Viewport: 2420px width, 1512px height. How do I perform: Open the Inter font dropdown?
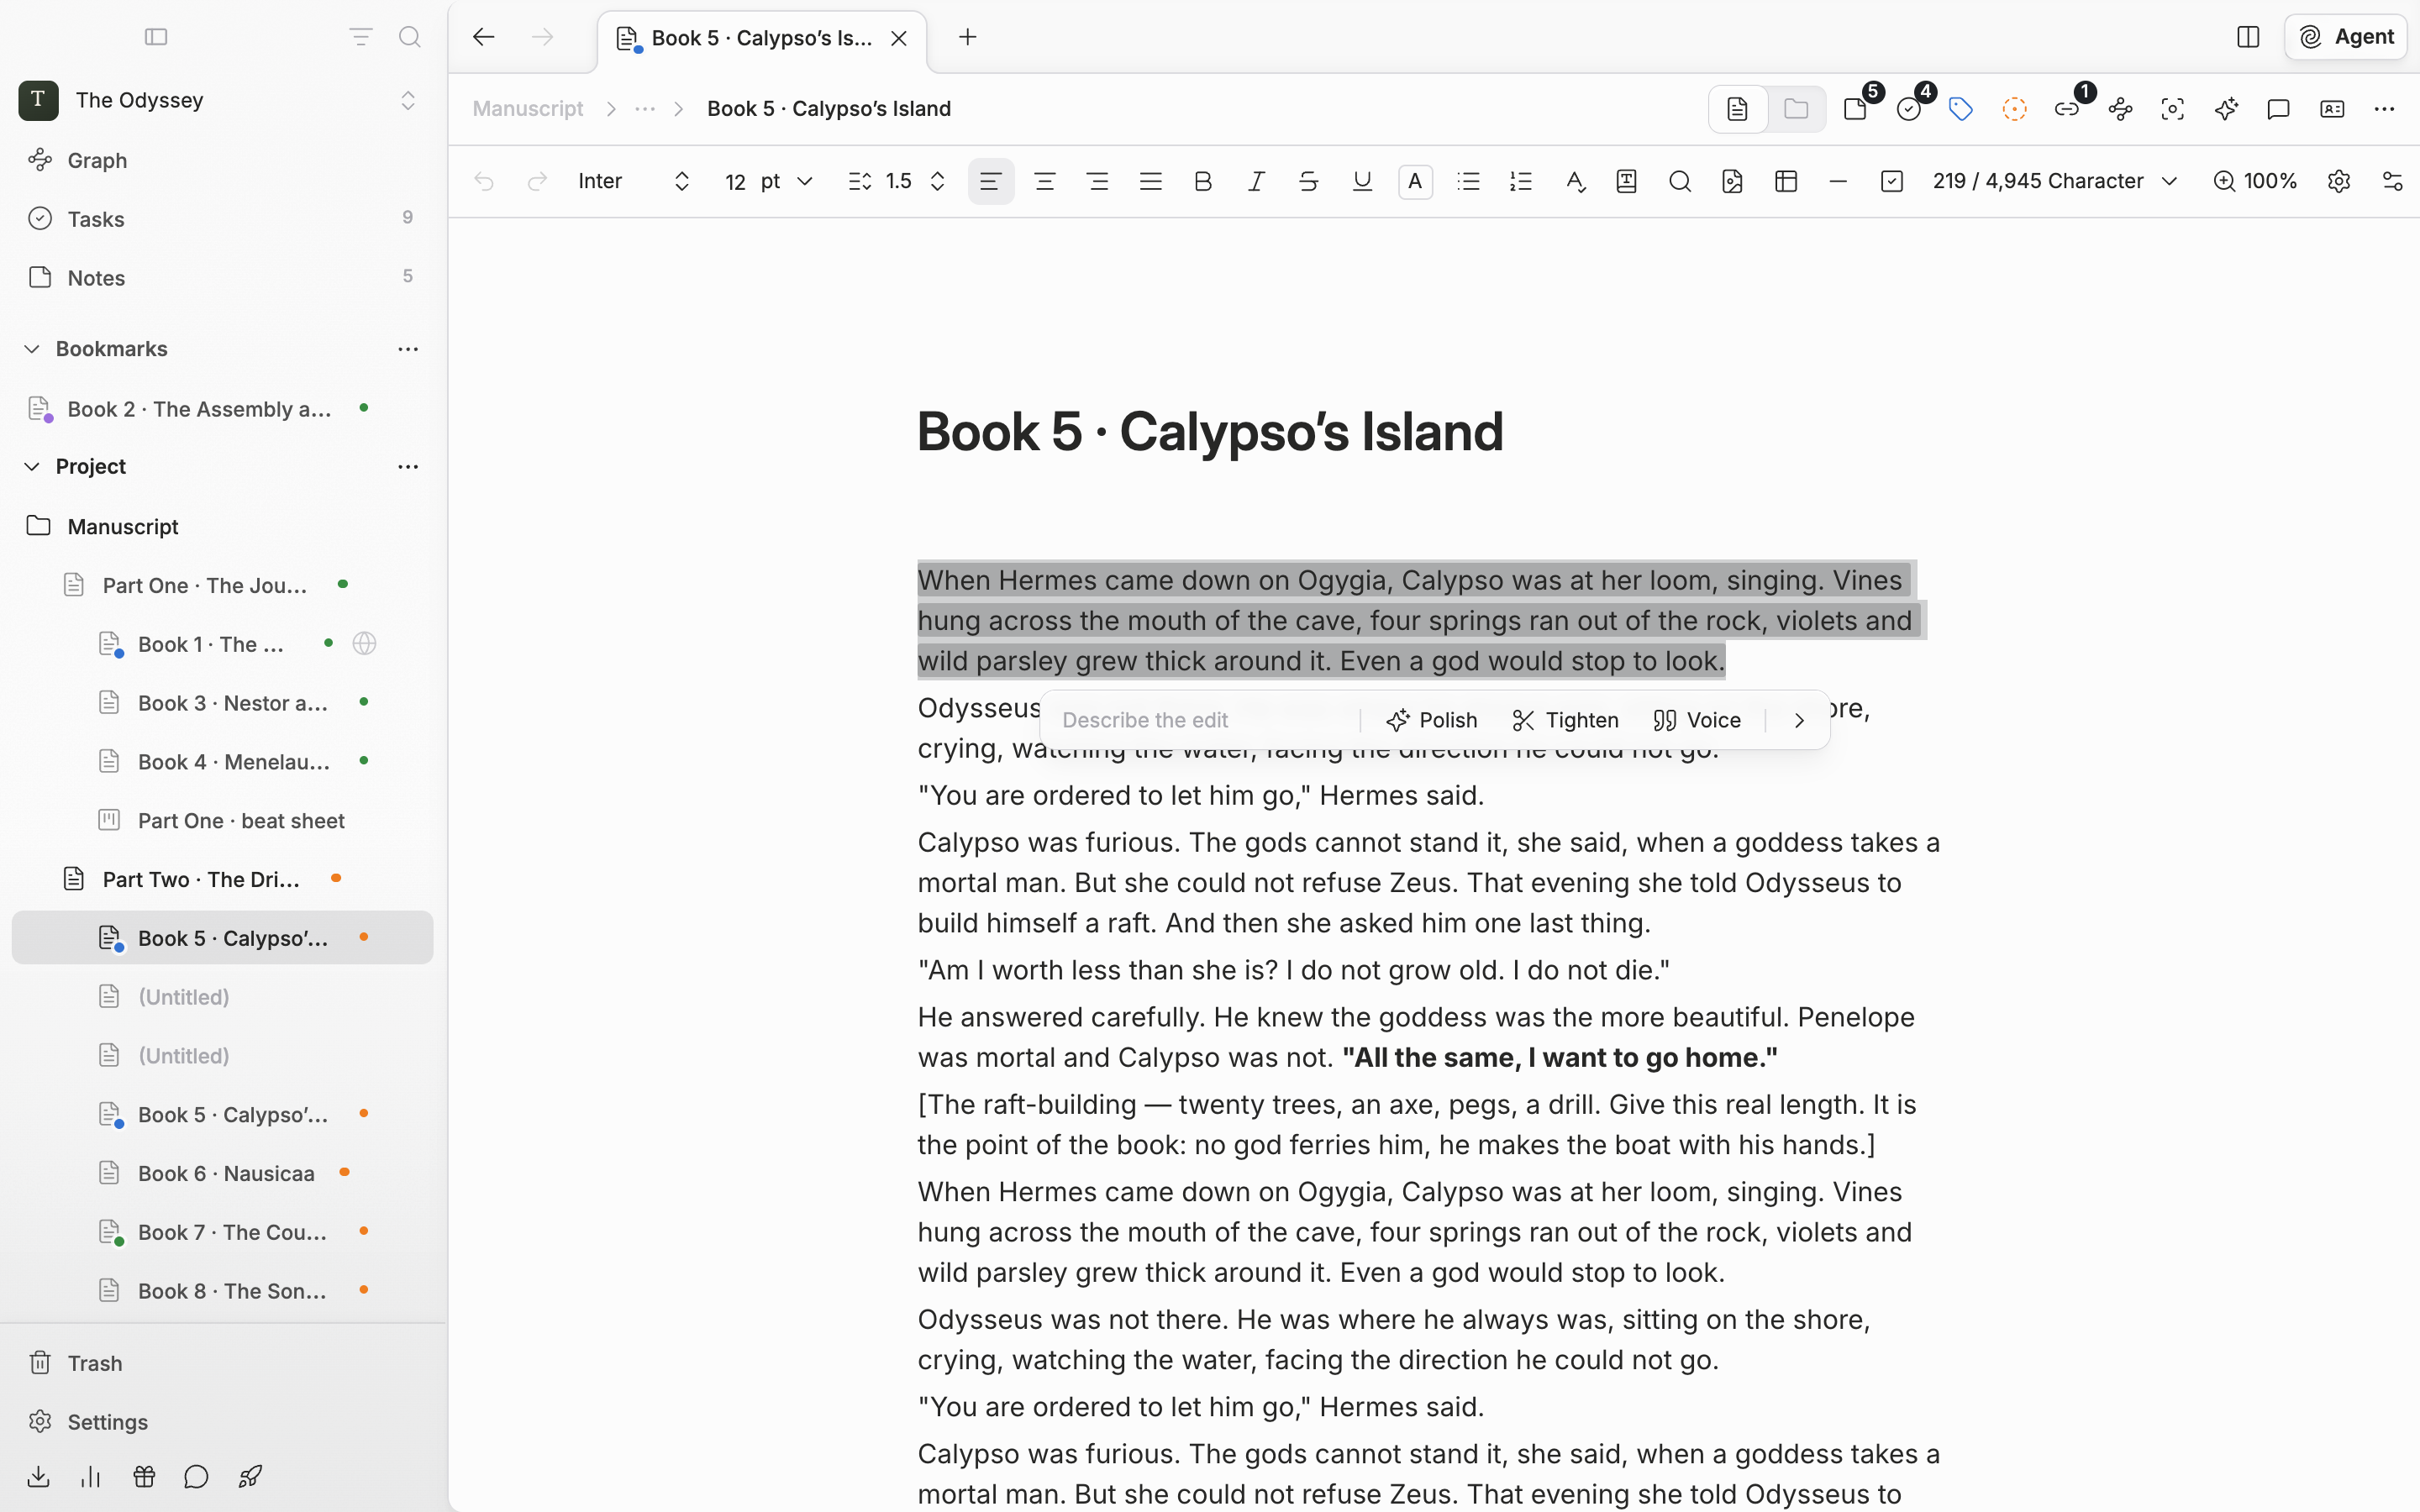point(634,181)
